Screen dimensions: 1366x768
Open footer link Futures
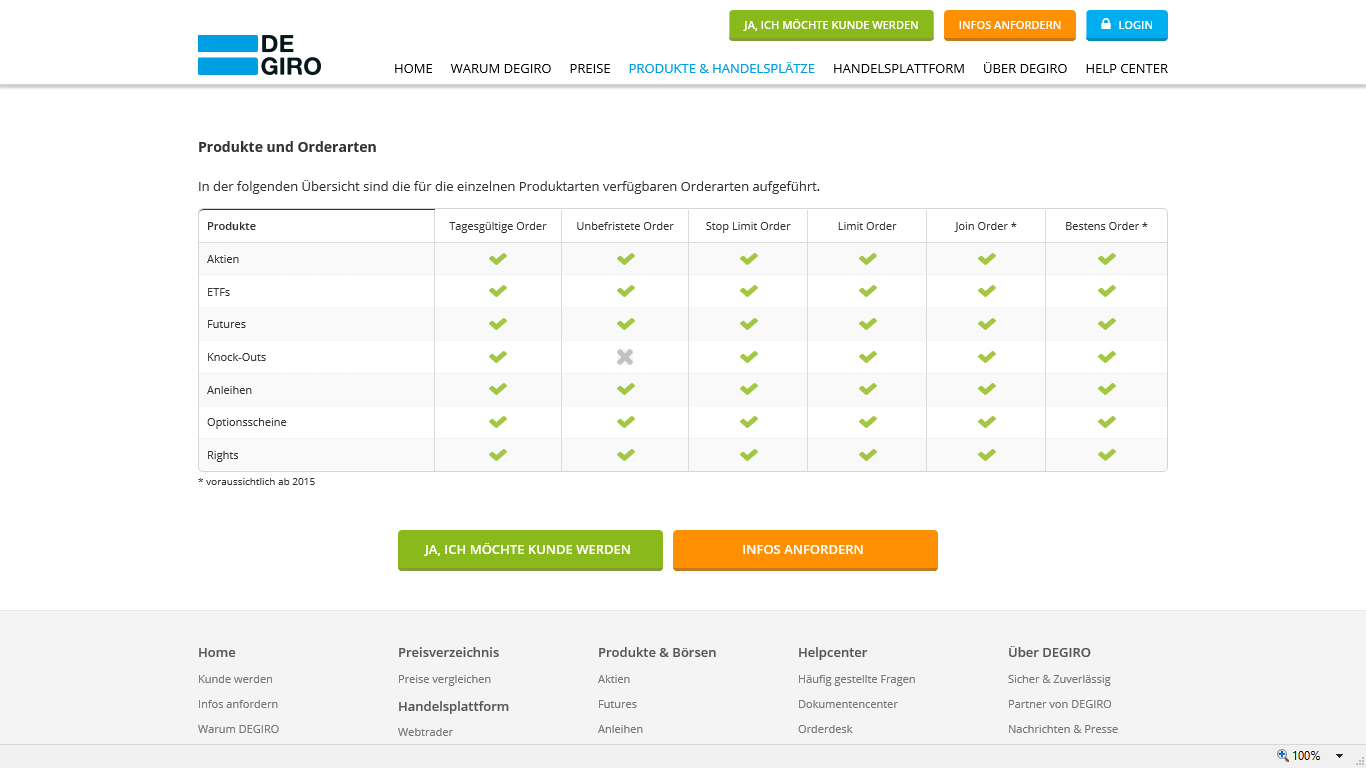click(617, 704)
